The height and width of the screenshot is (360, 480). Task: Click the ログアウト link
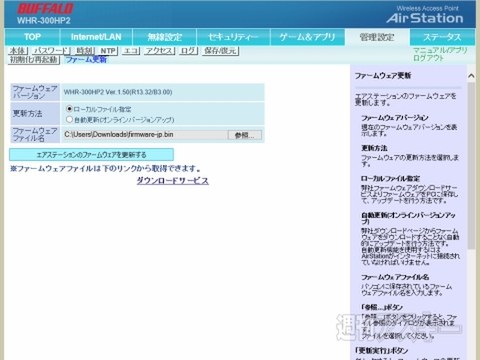pyautogui.click(x=428, y=58)
